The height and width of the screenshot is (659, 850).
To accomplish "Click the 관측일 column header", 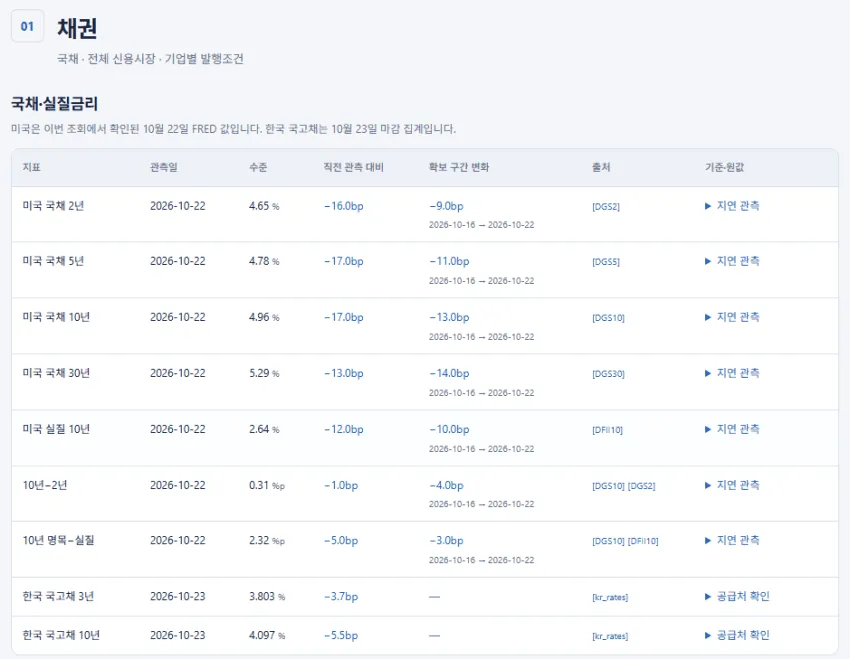I will (164, 167).
